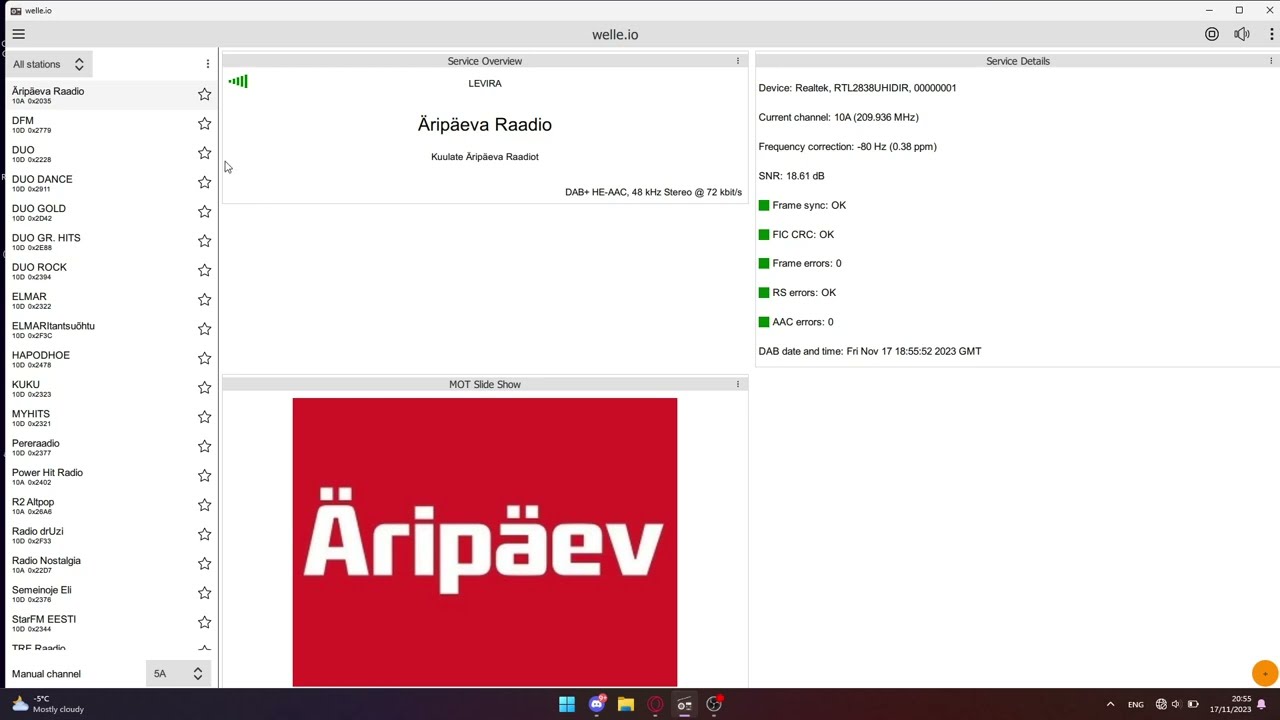The image size is (1280, 720).
Task: Open the Manual channel 5A selector
Action: click(178, 673)
